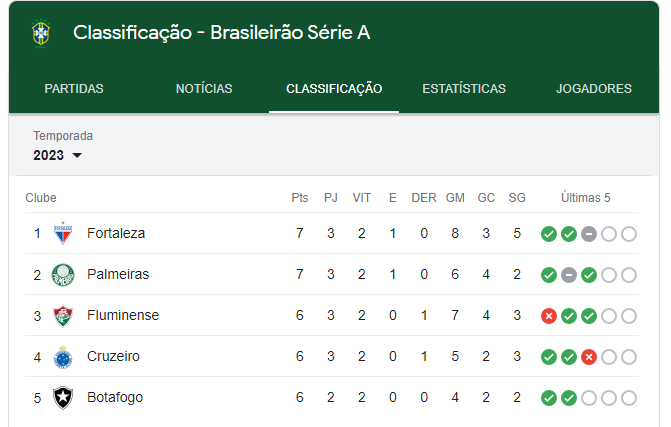Click Fortaleza's gray draw result icon

coord(589,234)
